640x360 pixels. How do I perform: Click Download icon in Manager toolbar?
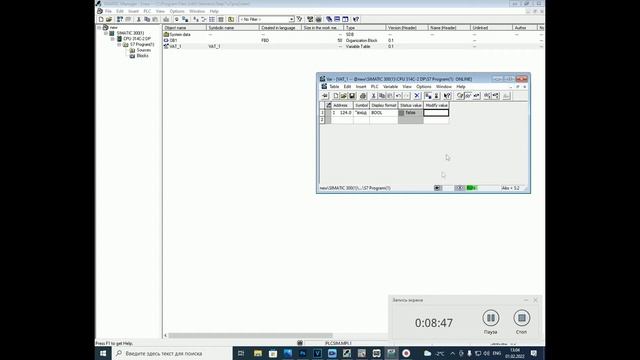166,19
